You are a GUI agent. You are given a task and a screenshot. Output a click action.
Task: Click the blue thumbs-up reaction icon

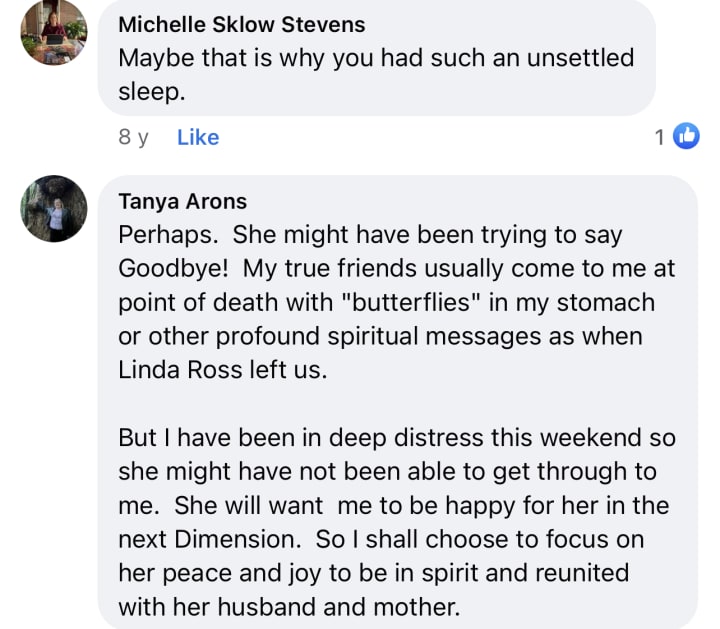pos(686,137)
